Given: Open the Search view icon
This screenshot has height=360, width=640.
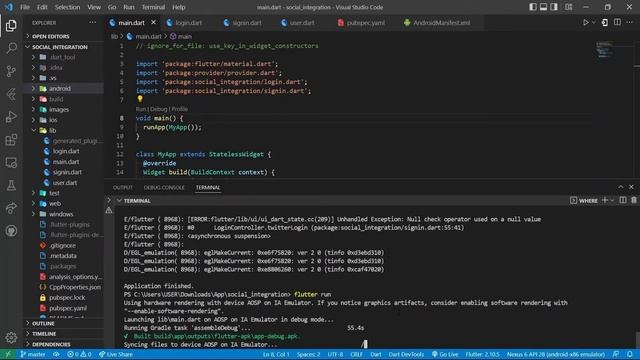Looking at the screenshot, I should [x=11, y=48].
